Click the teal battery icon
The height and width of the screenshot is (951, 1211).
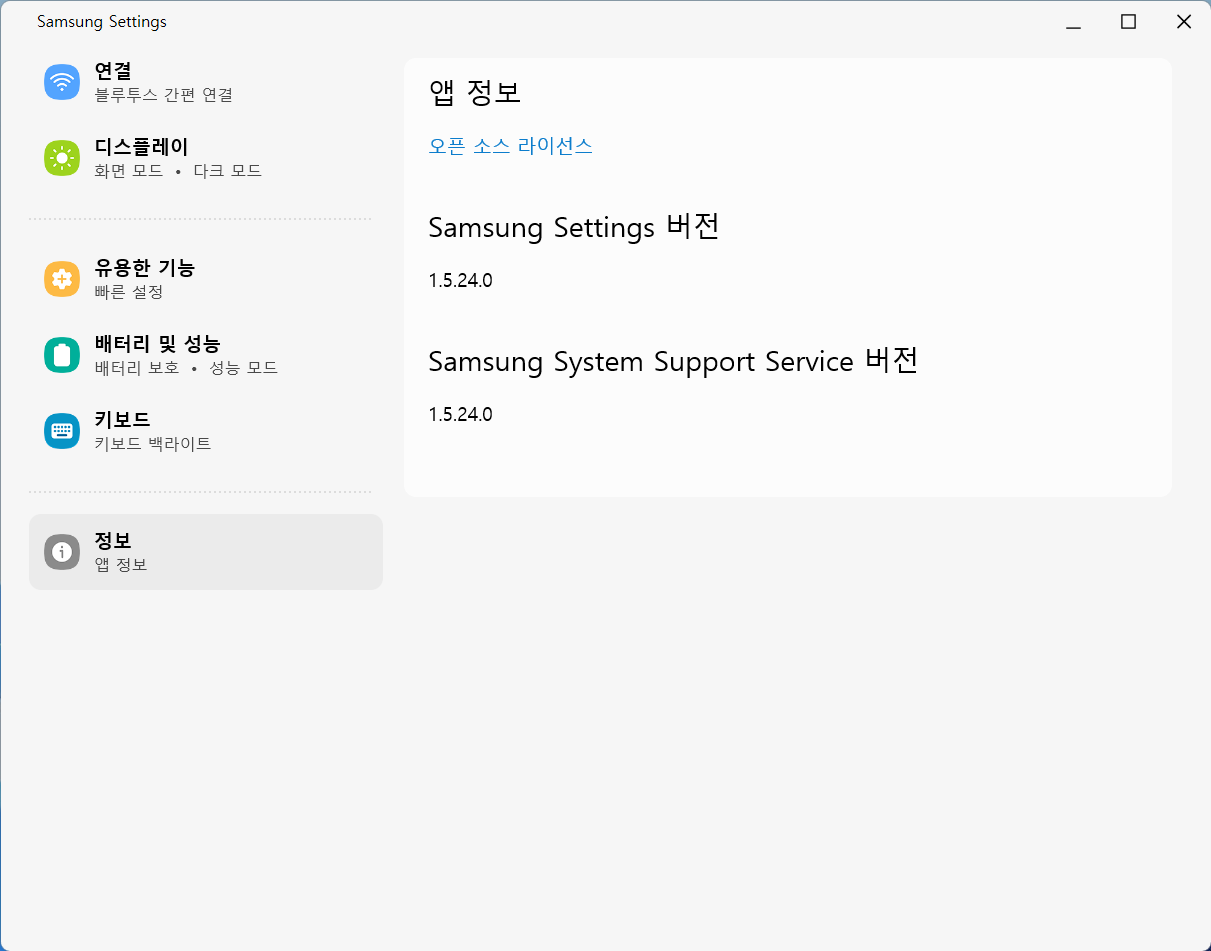(x=62, y=355)
